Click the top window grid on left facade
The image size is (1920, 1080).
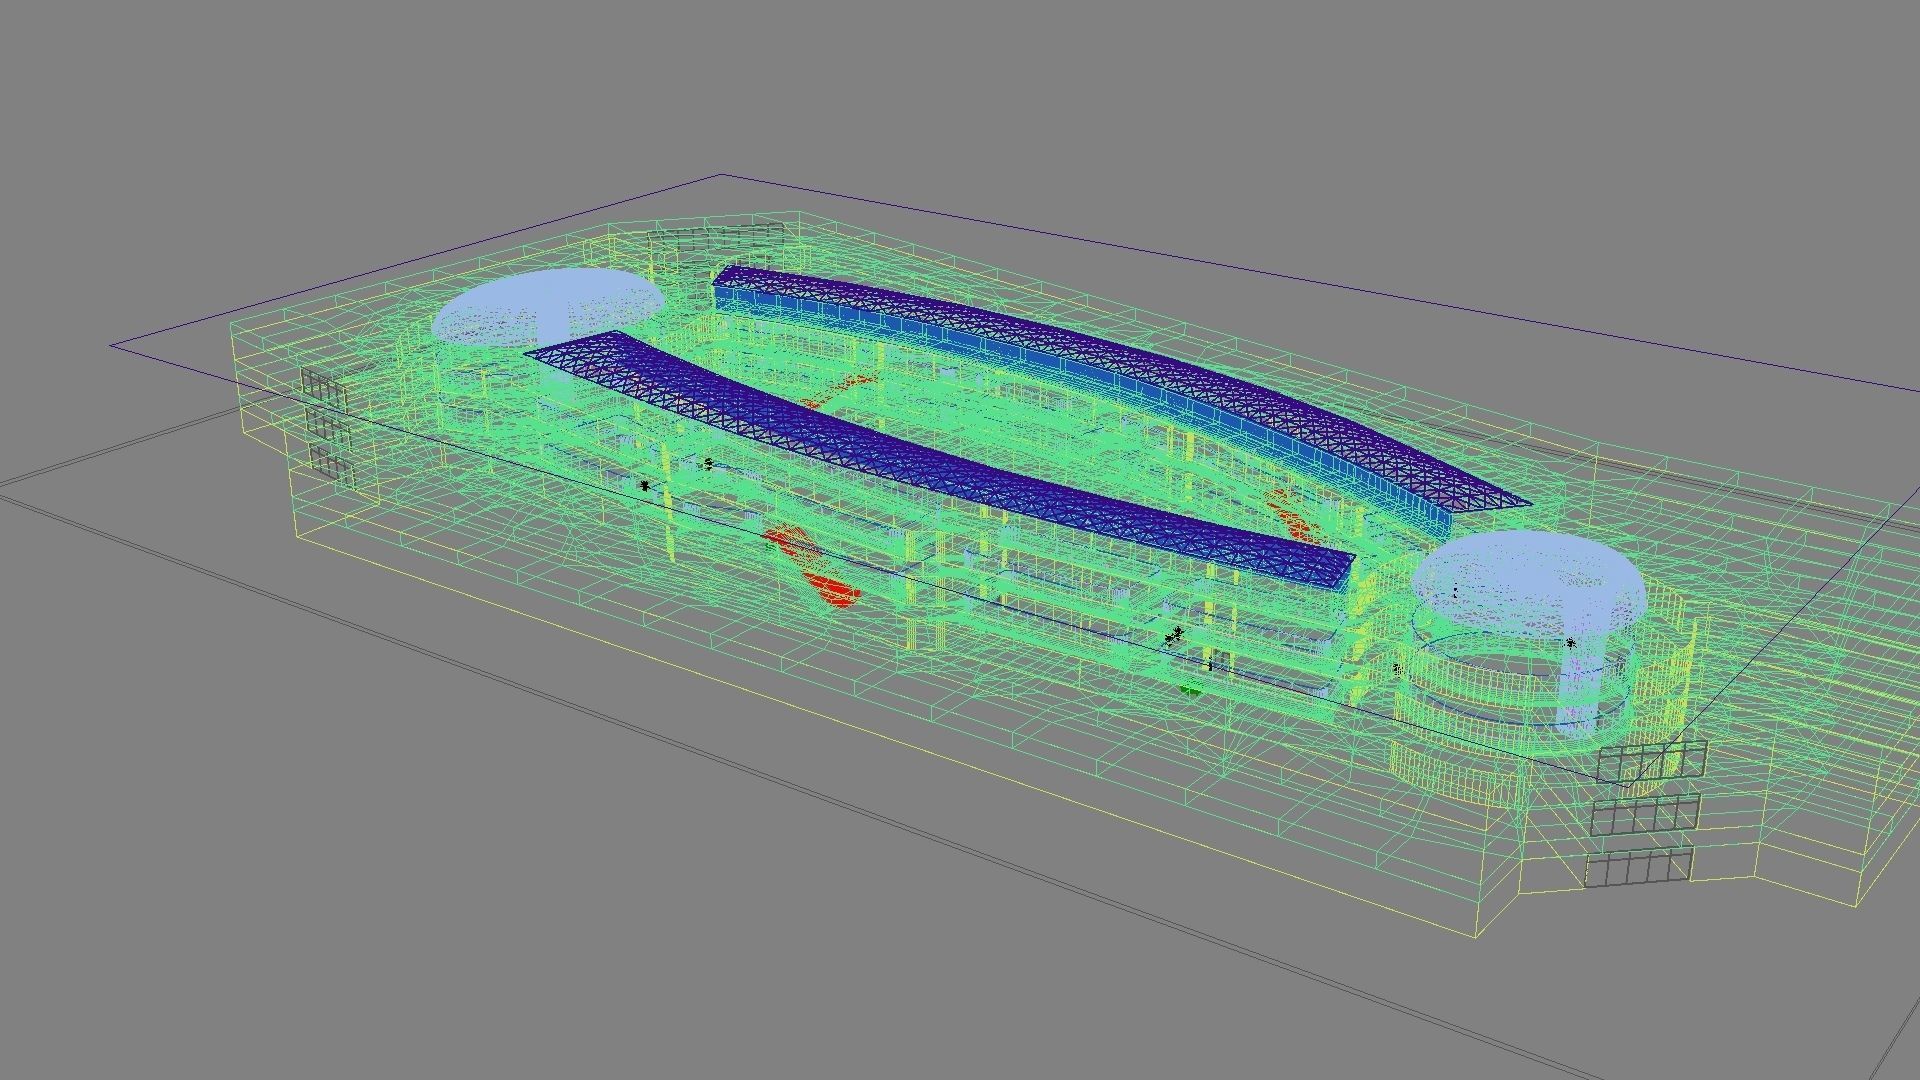point(322,390)
